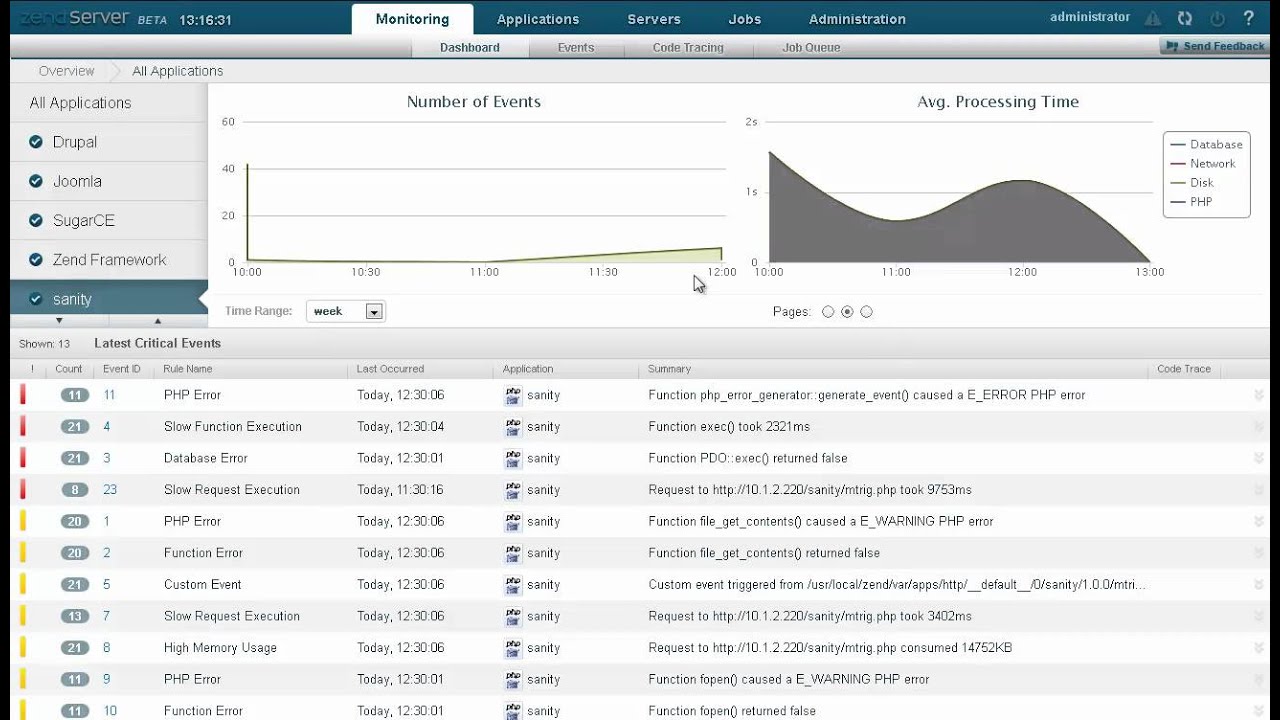
Task: Switch to the Applications tab
Action: [x=538, y=19]
